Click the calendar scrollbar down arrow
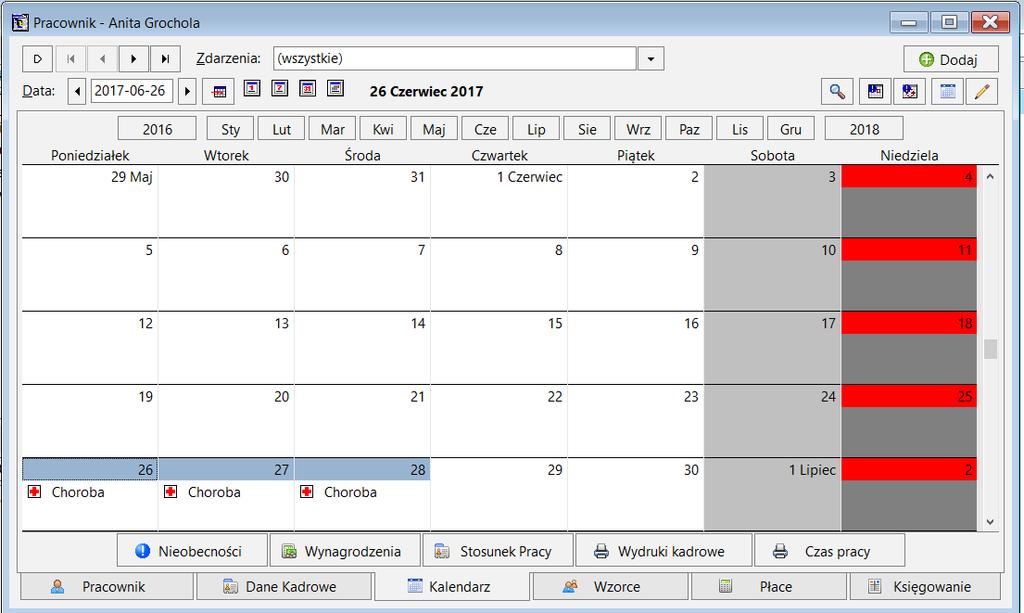 [x=990, y=522]
